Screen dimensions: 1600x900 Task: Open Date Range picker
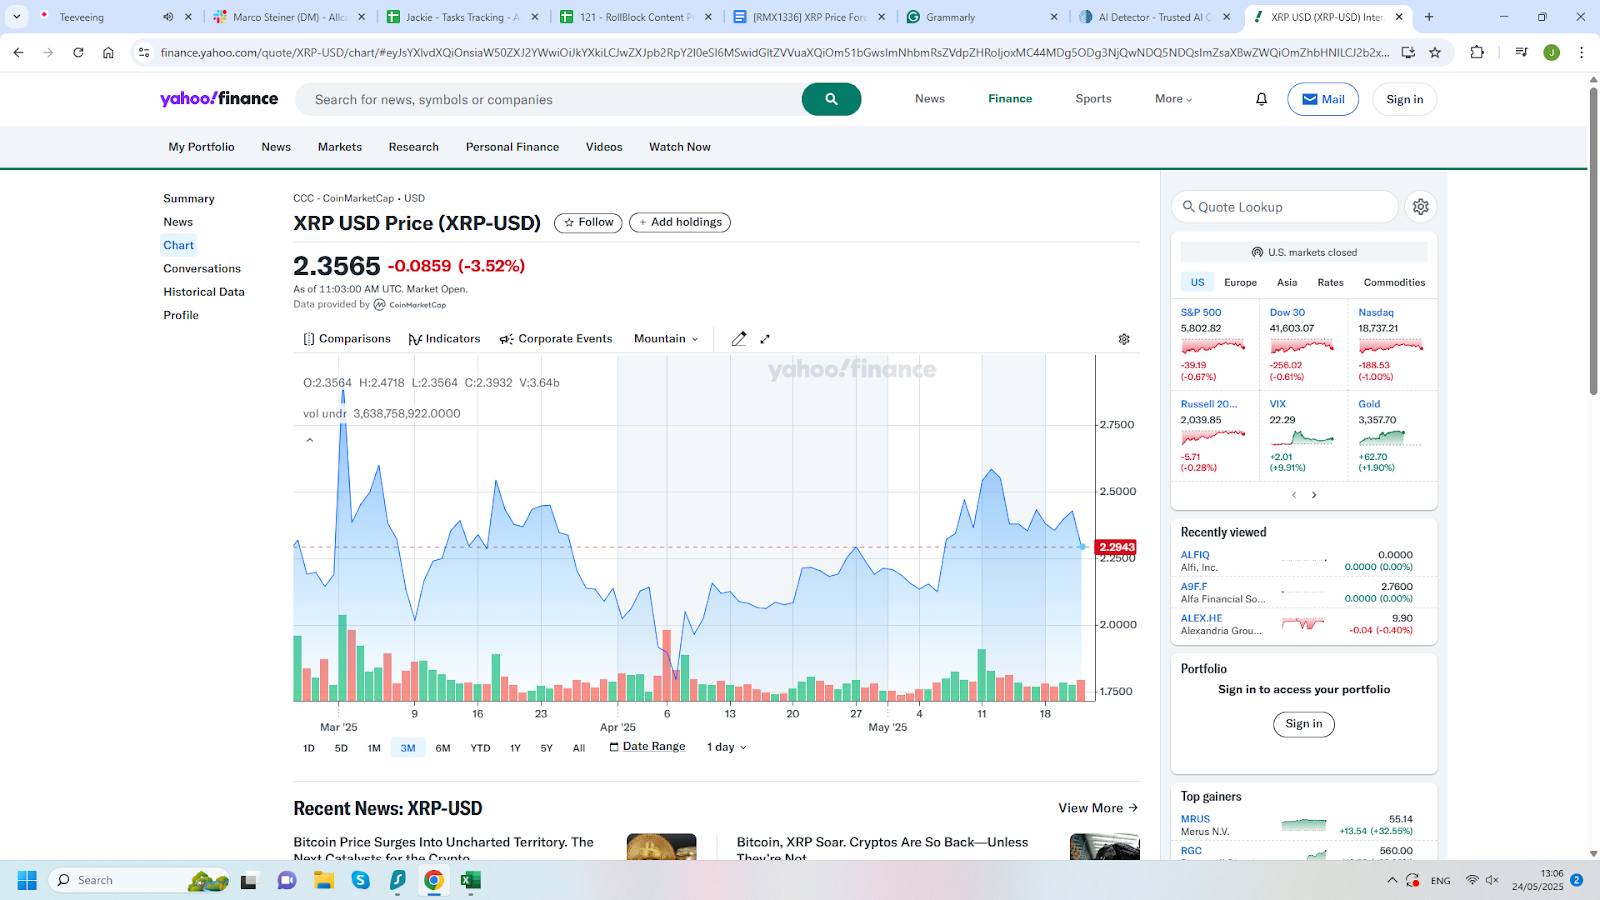(647, 747)
